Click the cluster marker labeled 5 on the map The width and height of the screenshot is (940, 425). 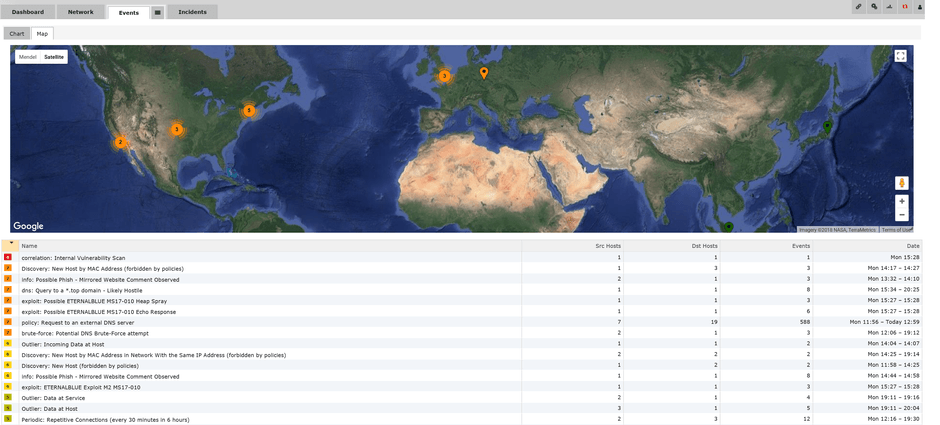tap(249, 110)
